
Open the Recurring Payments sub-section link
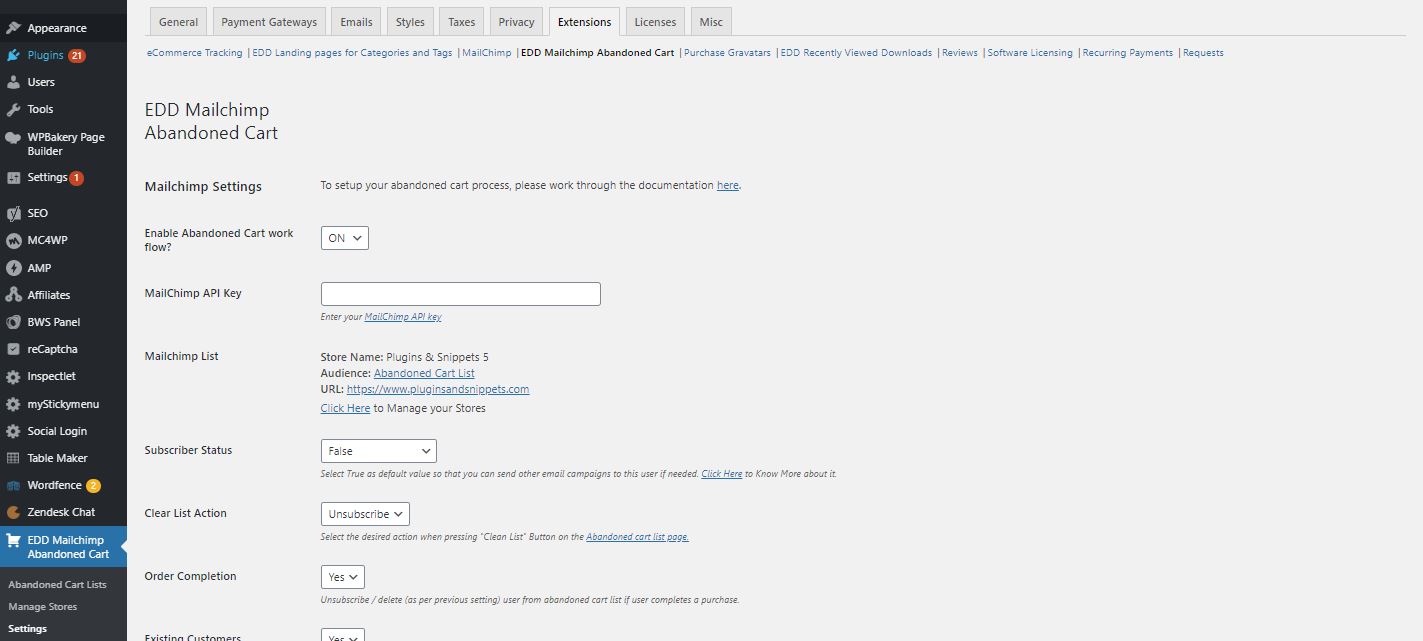[x=1128, y=53]
